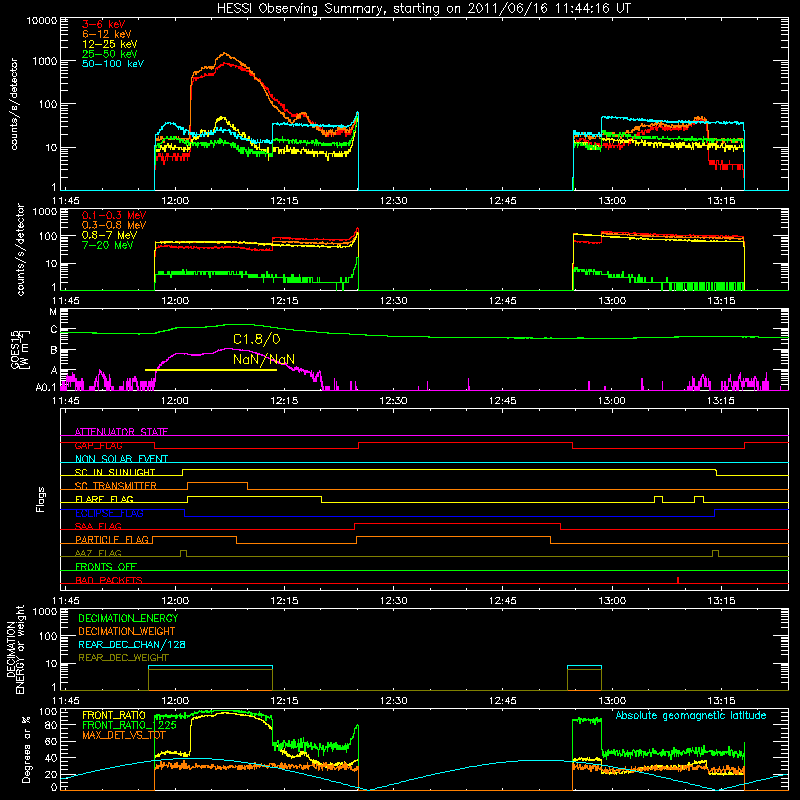Click the GOES15 axis label
Screen dimensions: 800x800
20,350
